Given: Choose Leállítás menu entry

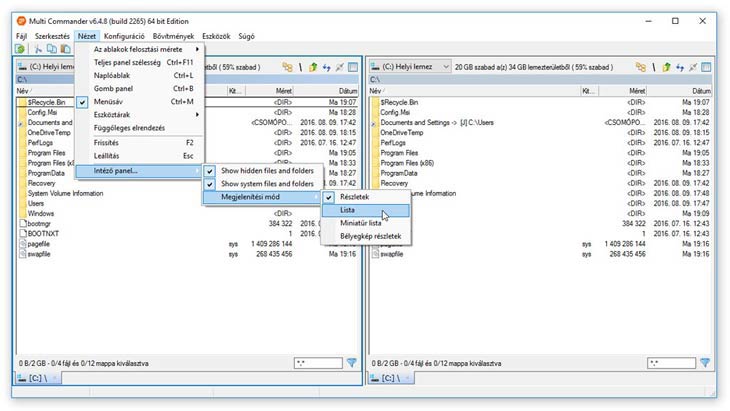Looking at the screenshot, I should tap(140, 156).
